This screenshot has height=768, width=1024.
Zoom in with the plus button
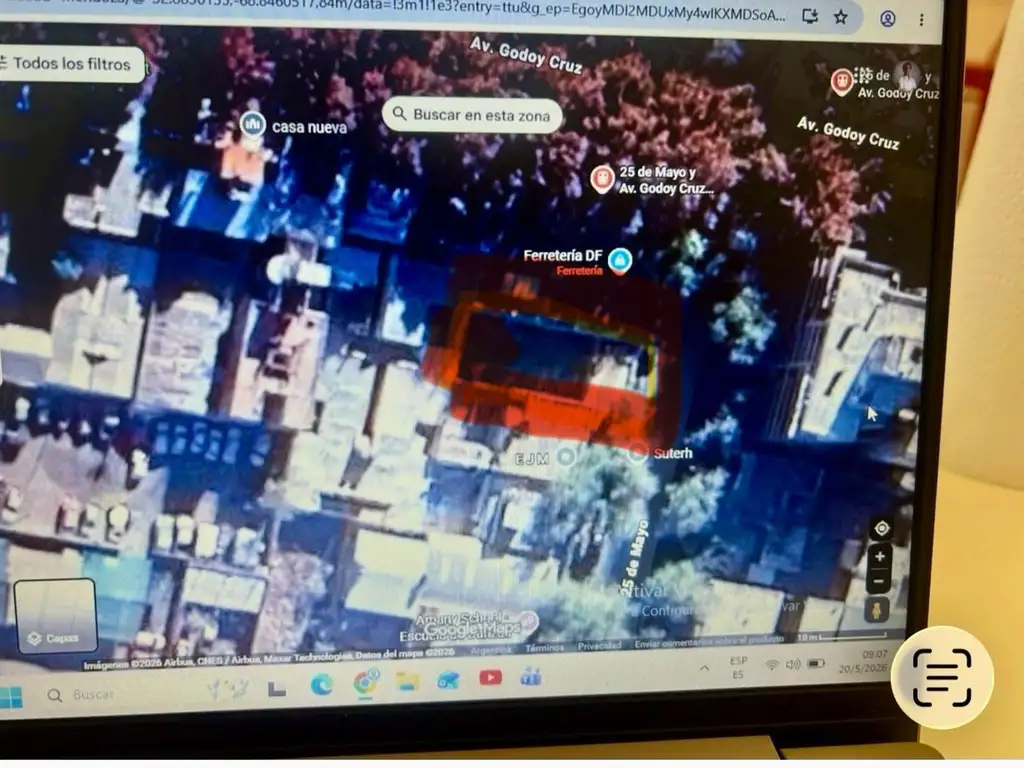pyautogui.click(x=880, y=556)
